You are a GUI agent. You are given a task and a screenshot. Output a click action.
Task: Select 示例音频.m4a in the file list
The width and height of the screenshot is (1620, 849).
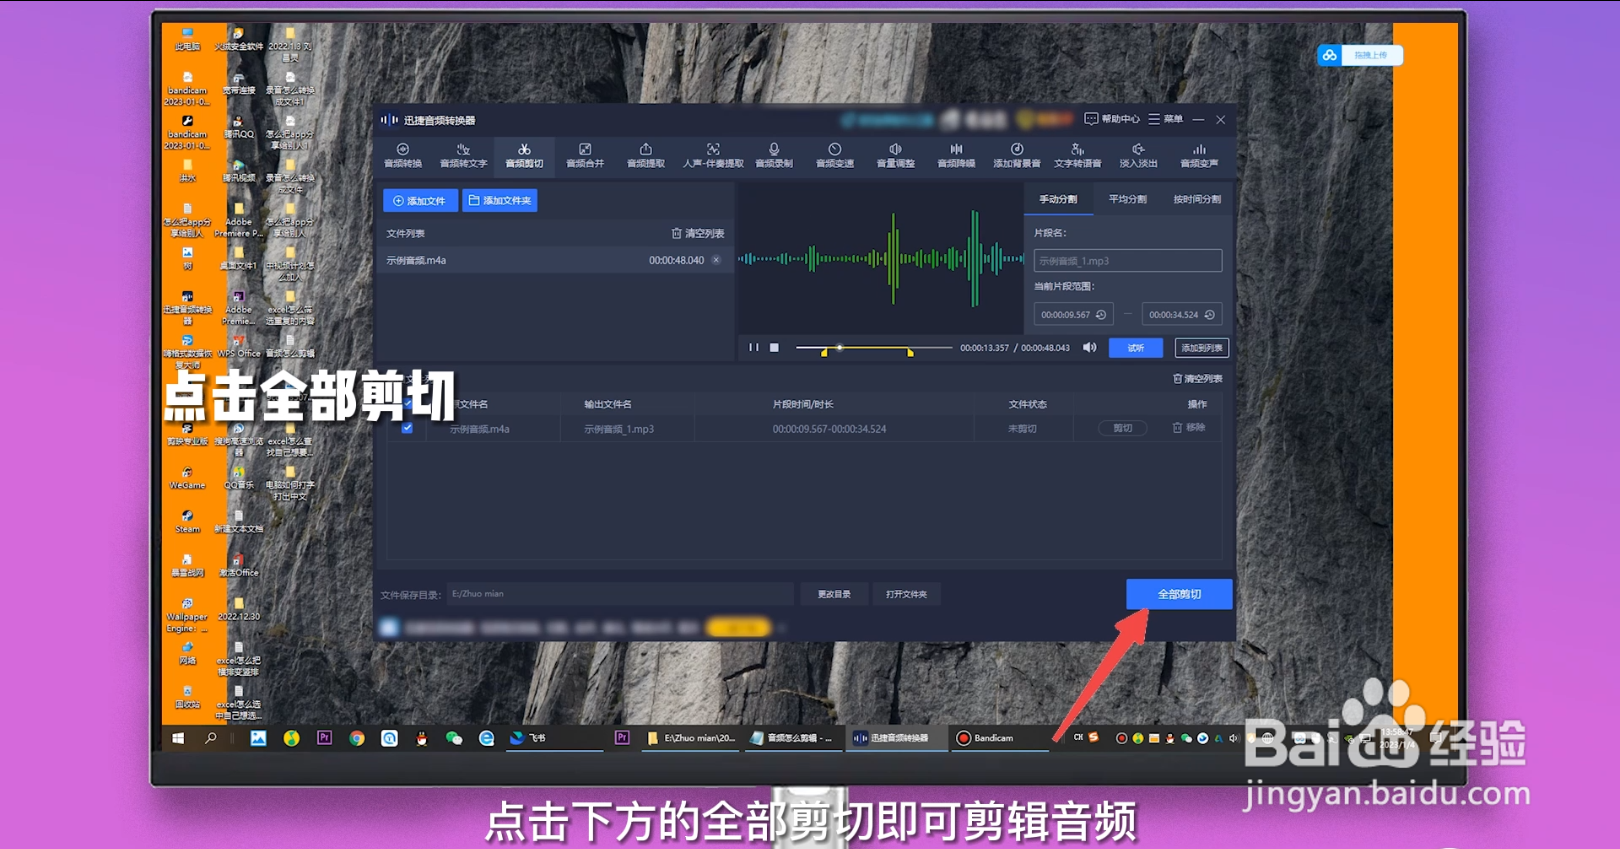(554, 260)
